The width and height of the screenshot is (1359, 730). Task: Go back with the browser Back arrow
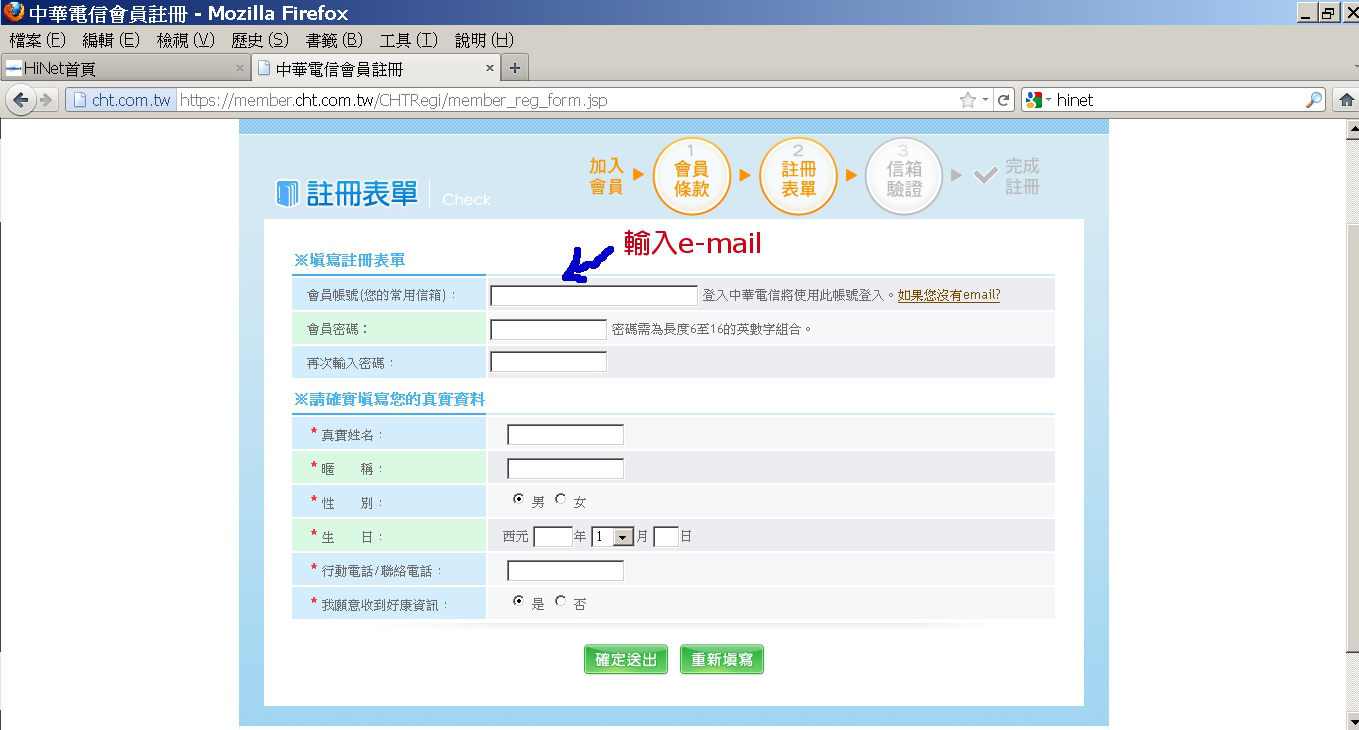coord(20,100)
